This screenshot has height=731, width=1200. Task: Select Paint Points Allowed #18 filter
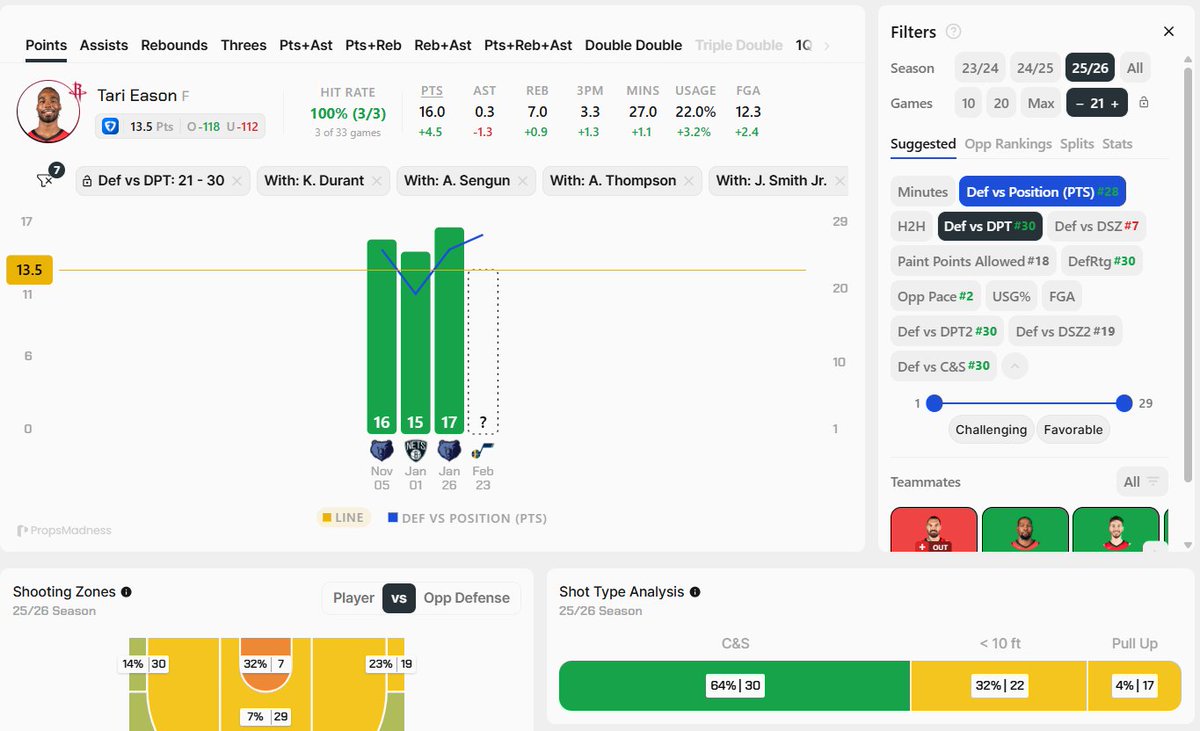(973, 261)
